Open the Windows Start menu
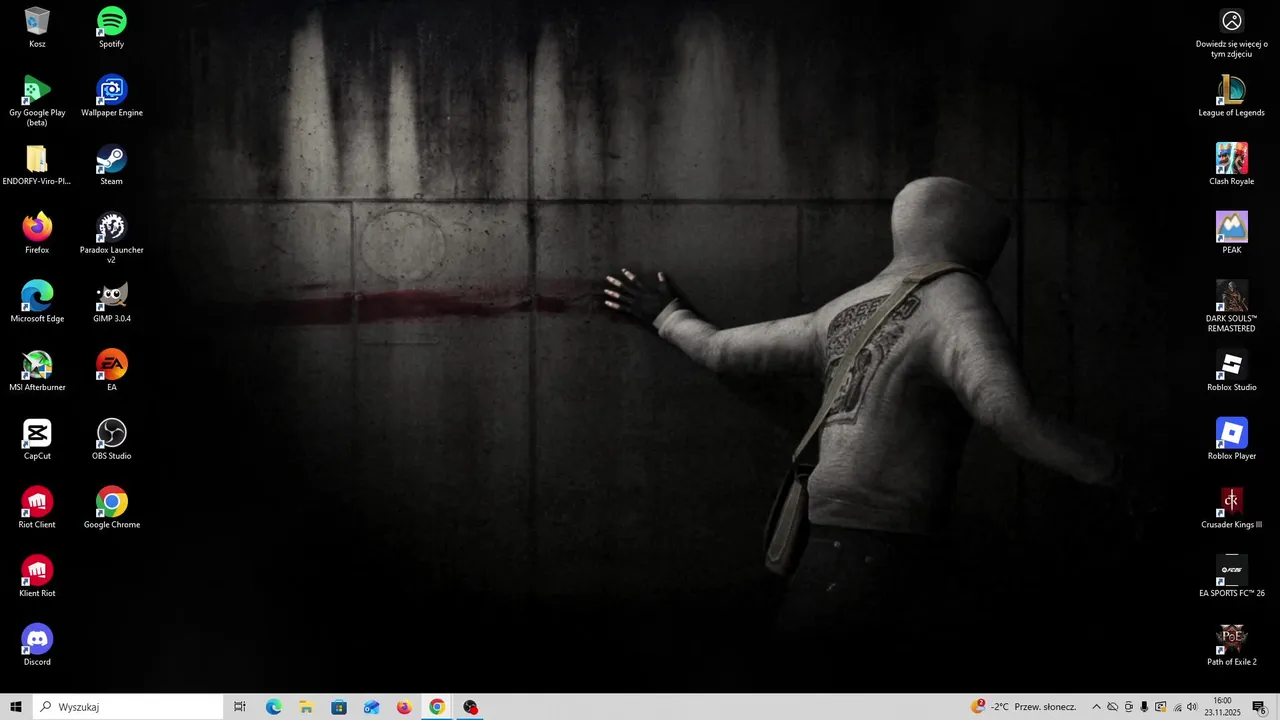The height and width of the screenshot is (720, 1280). [x=16, y=707]
